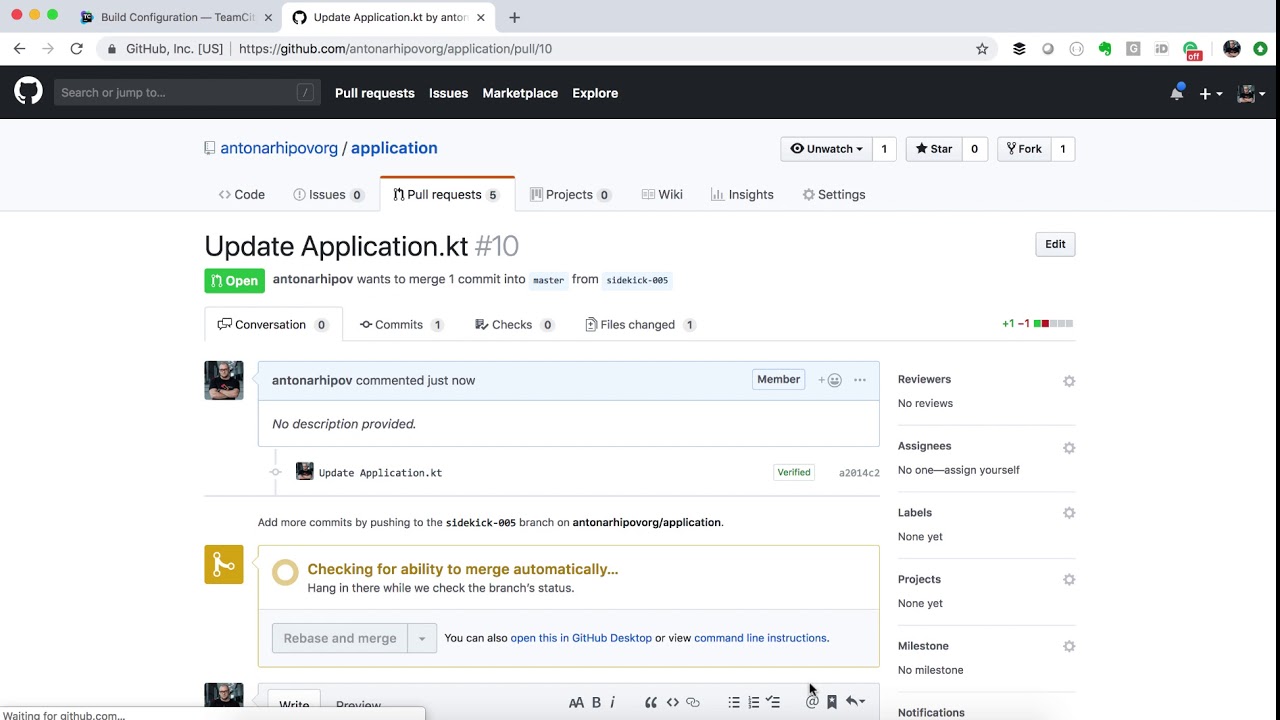
Task: Click the add header text icon
Action: [576, 702]
